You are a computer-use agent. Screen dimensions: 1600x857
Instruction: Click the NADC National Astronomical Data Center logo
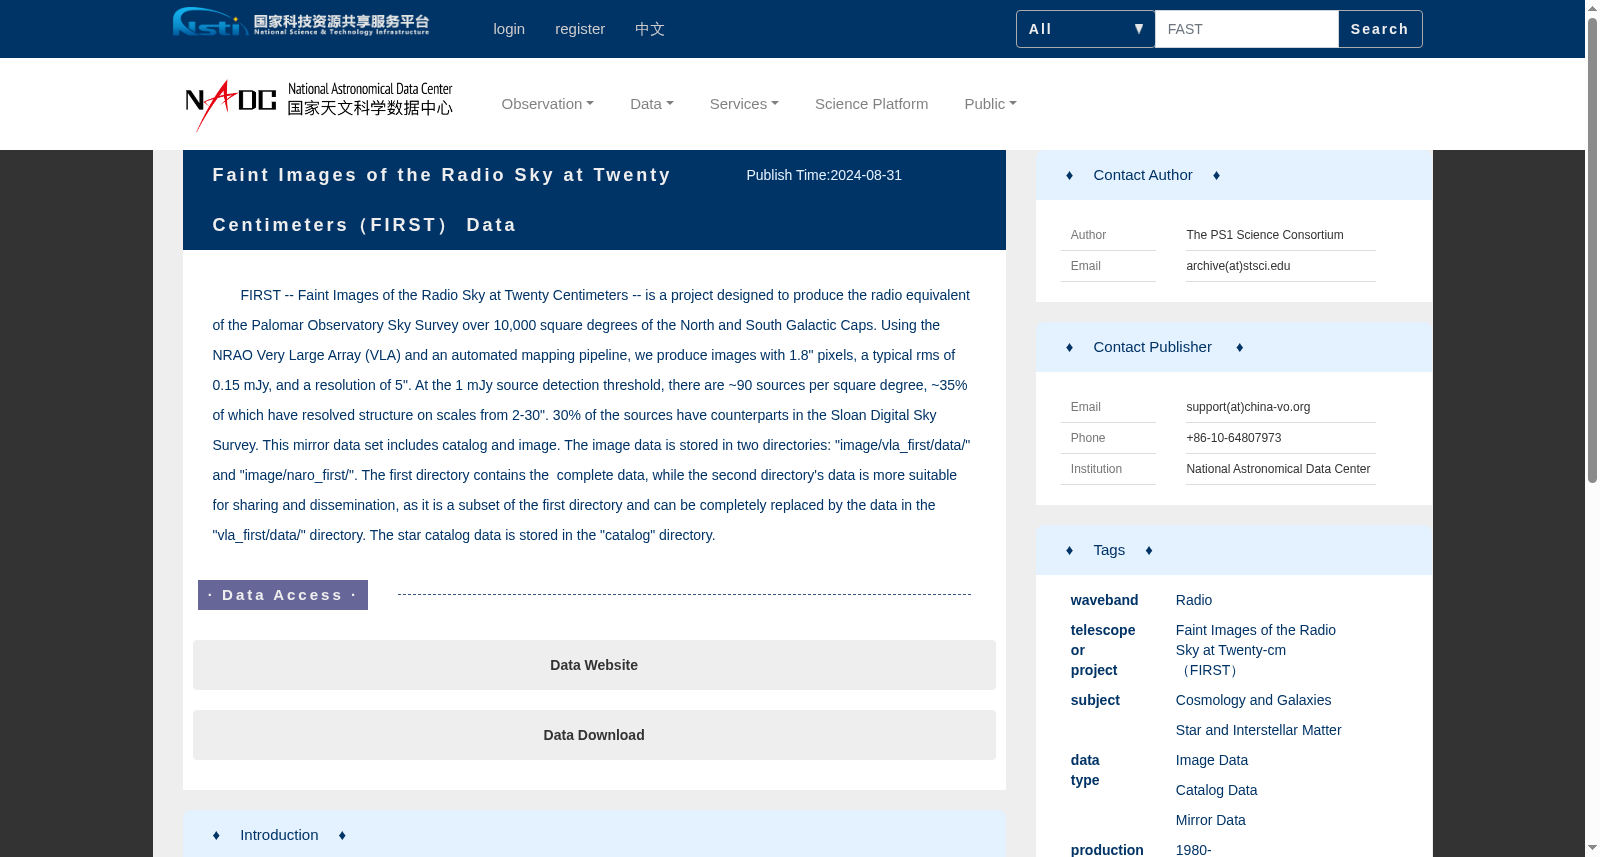coord(319,105)
